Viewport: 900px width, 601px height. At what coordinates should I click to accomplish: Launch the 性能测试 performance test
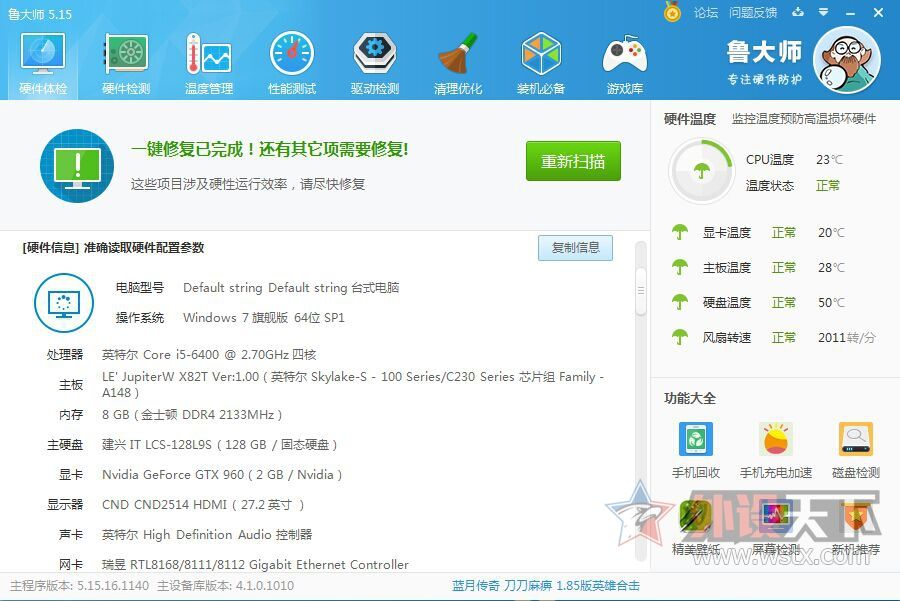(291, 60)
